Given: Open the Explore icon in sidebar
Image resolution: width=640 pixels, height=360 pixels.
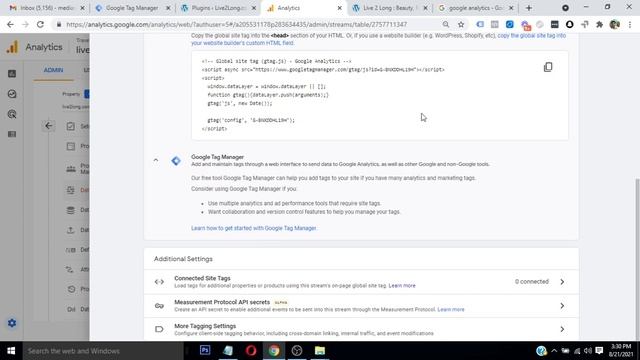Looking at the screenshot, I should pos(12,114).
